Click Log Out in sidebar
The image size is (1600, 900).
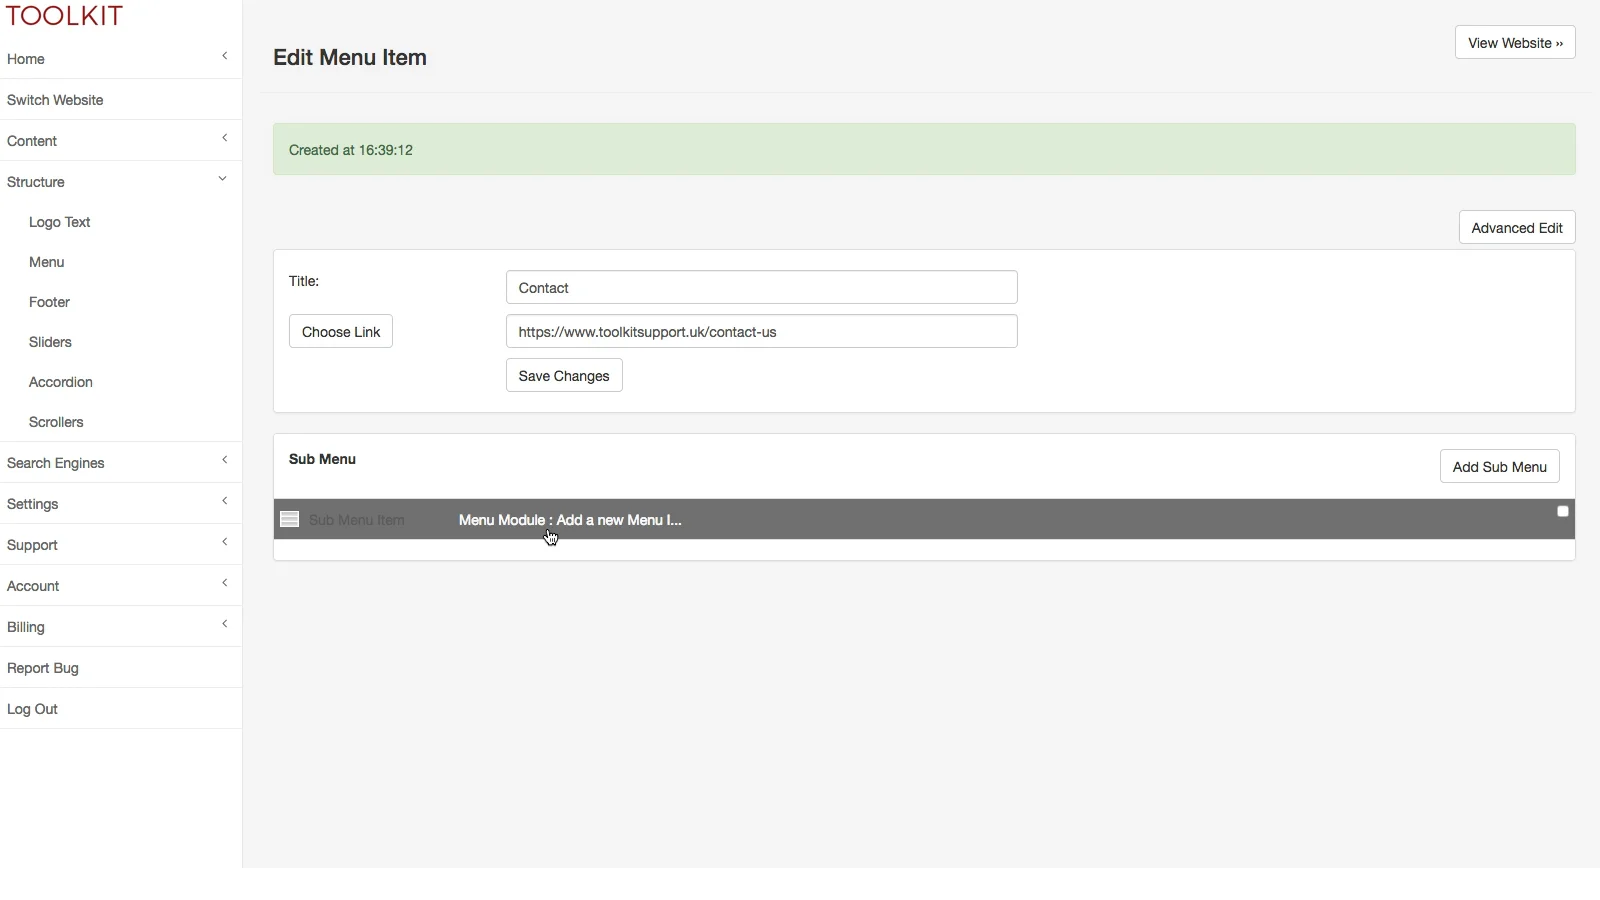coord(32,709)
